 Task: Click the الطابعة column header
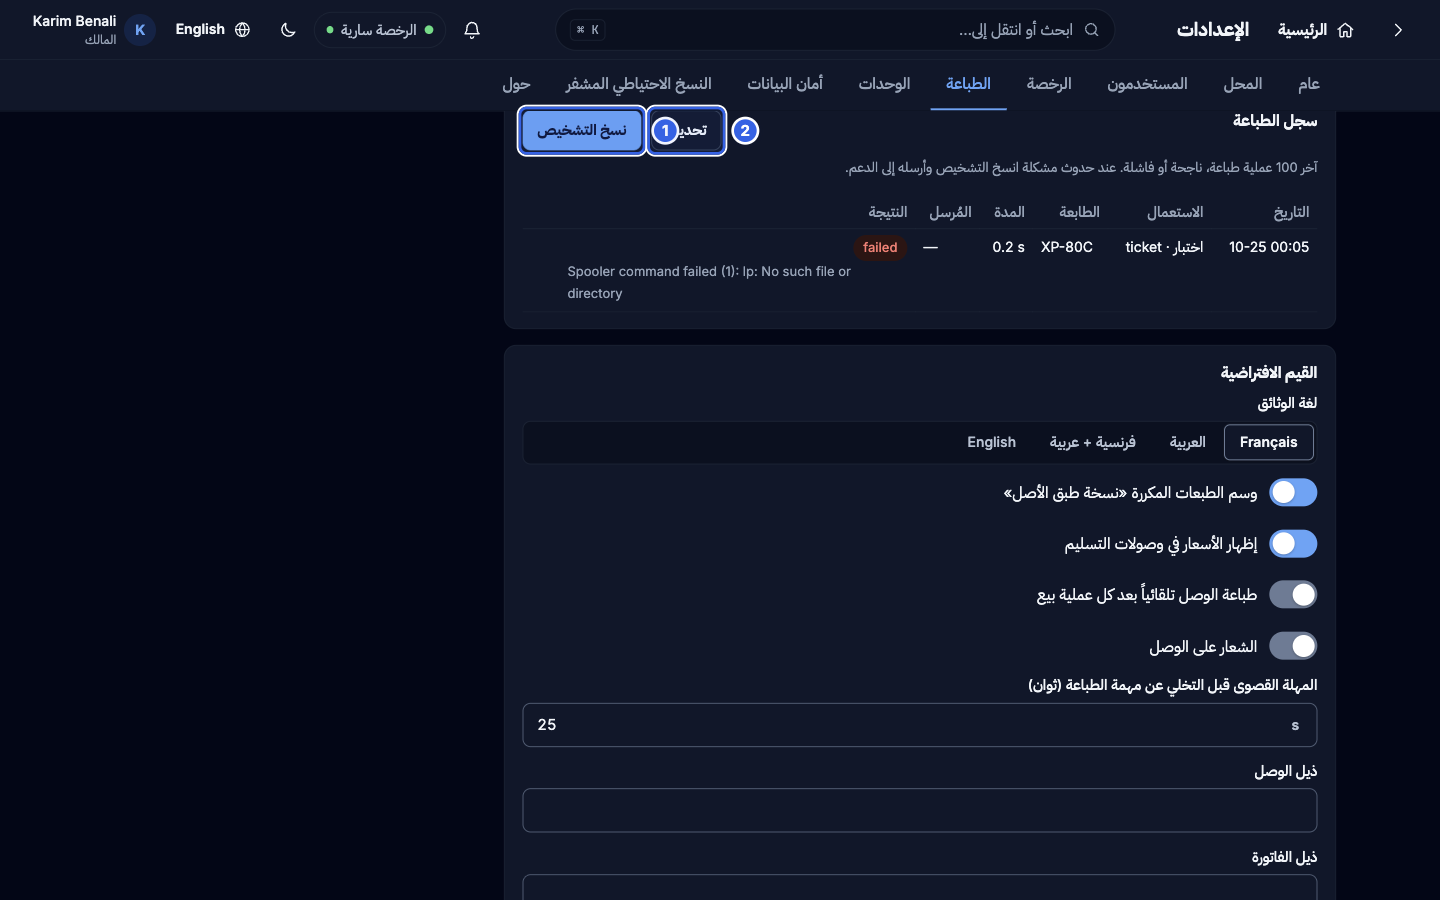[1080, 212]
